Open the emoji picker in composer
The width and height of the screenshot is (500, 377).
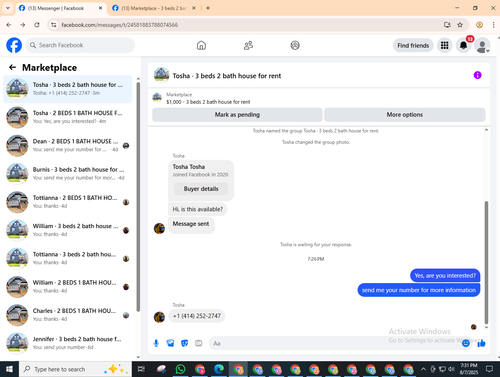(466, 343)
